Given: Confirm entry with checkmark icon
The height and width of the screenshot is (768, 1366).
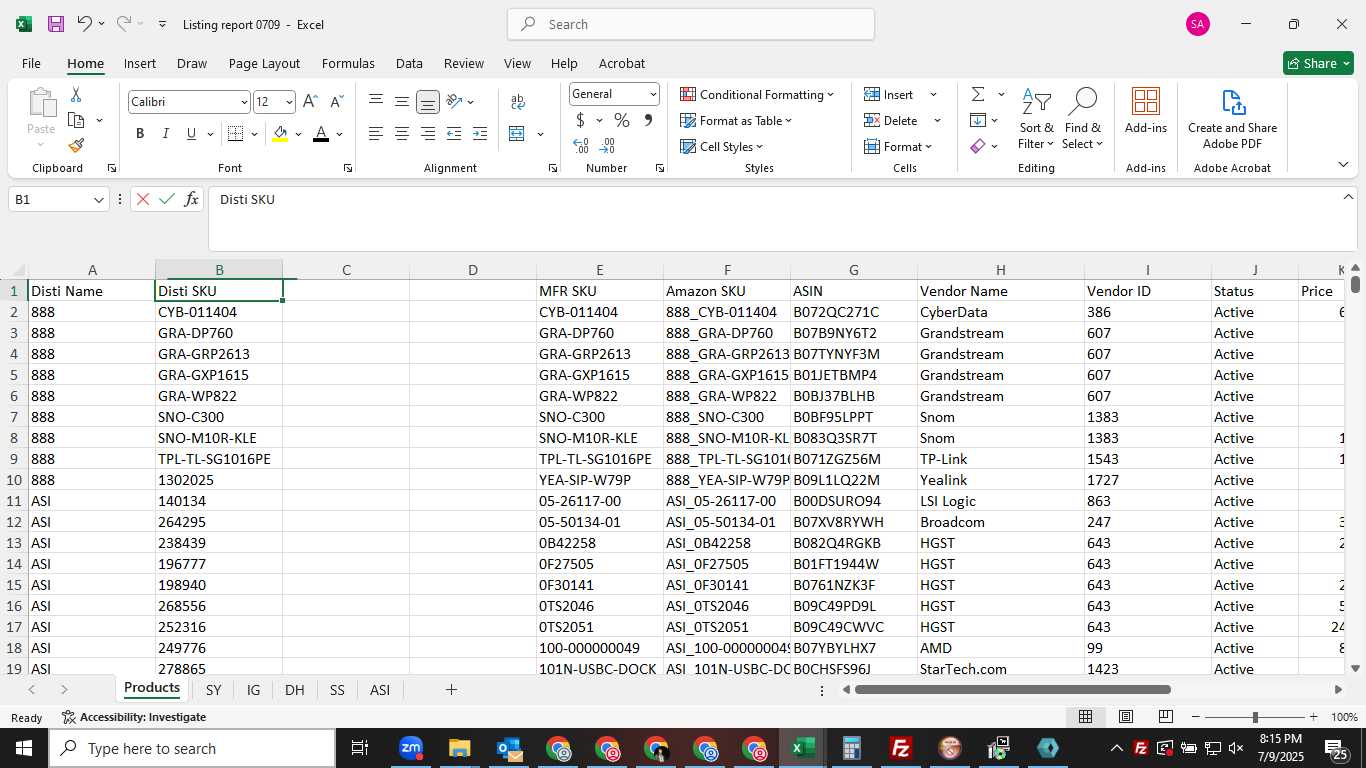Looking at the screenshot, I should [167, 199].
